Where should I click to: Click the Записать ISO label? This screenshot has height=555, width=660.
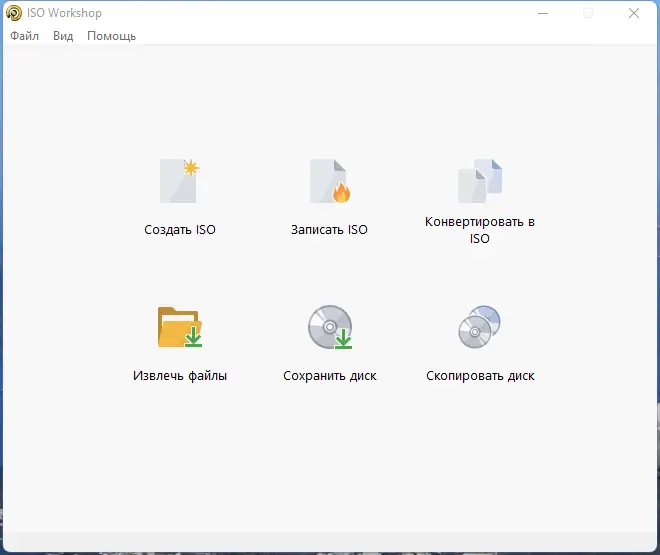(330, 230)
